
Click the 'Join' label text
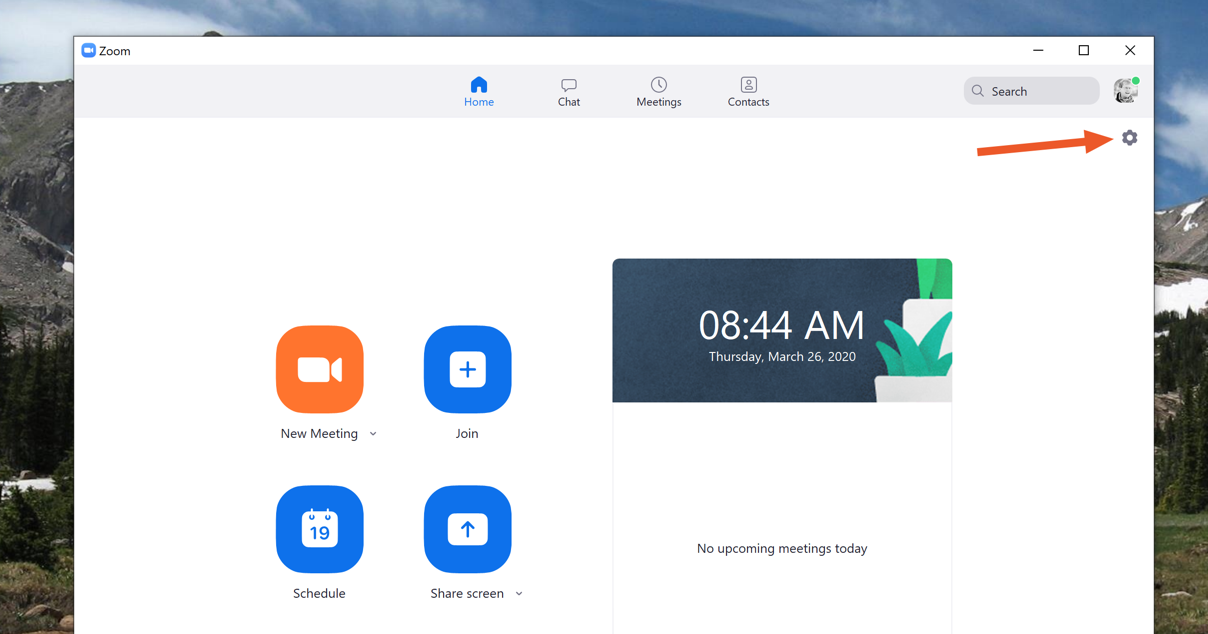[467, 434]
